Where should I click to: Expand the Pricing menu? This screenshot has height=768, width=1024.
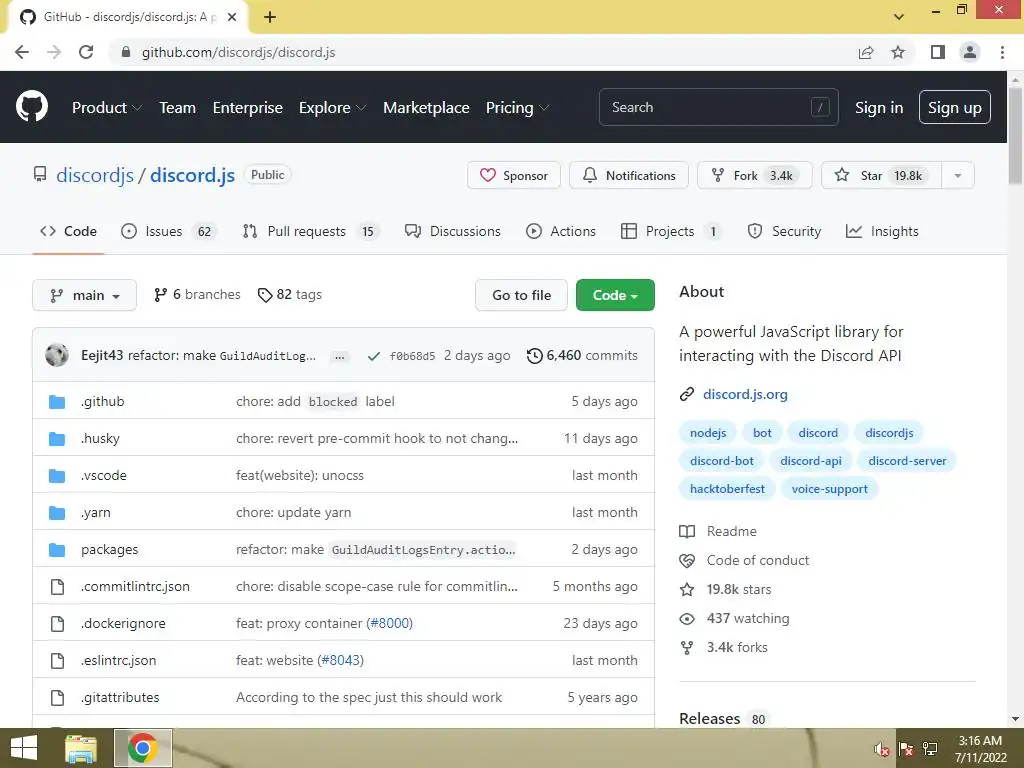[517, 108]
